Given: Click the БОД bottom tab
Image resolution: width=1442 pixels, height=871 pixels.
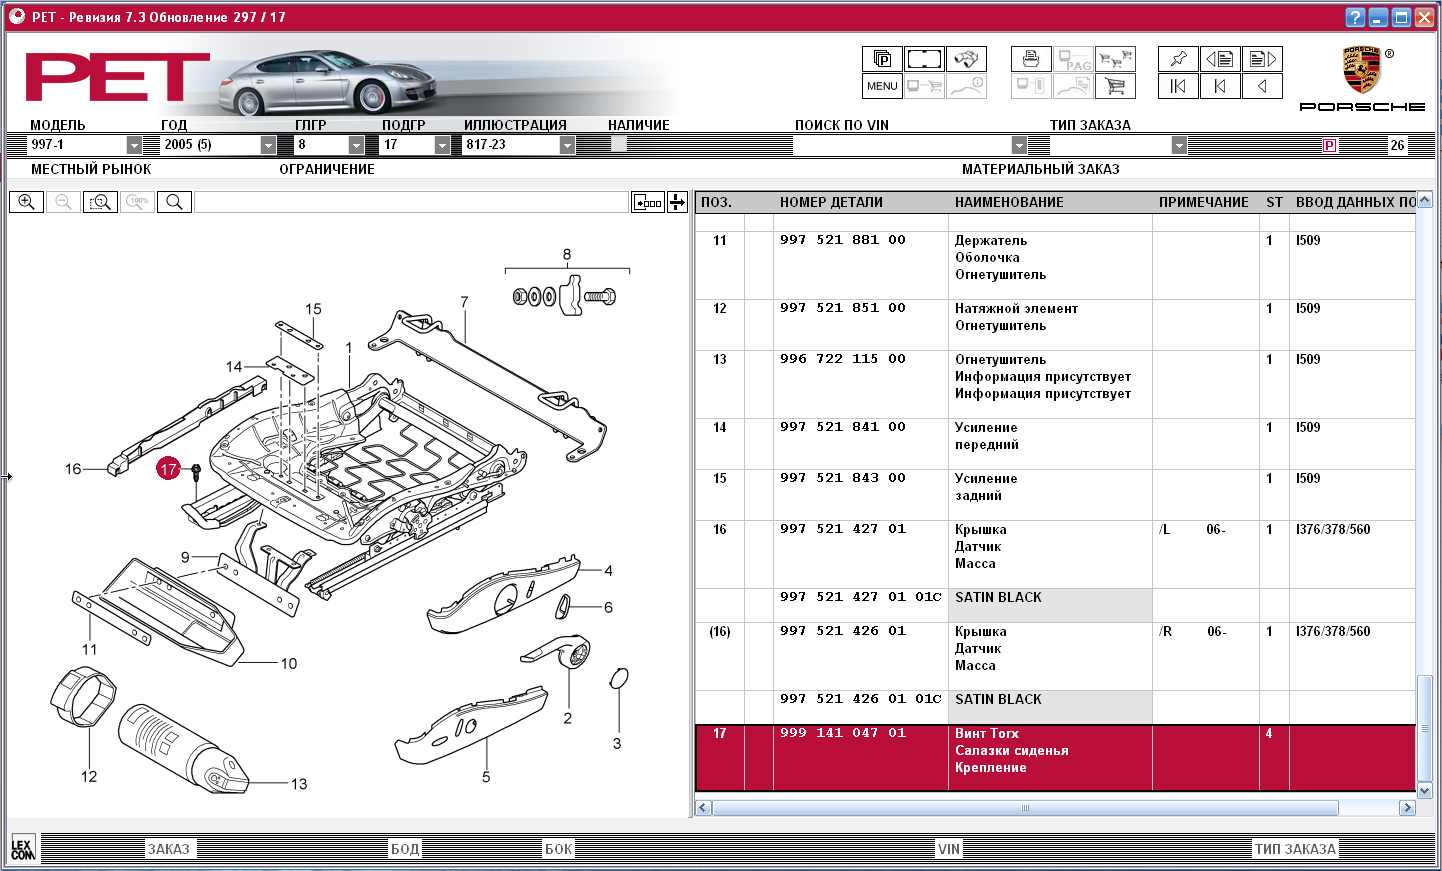Looking at the screenshot, I should (x=405, y=849).
